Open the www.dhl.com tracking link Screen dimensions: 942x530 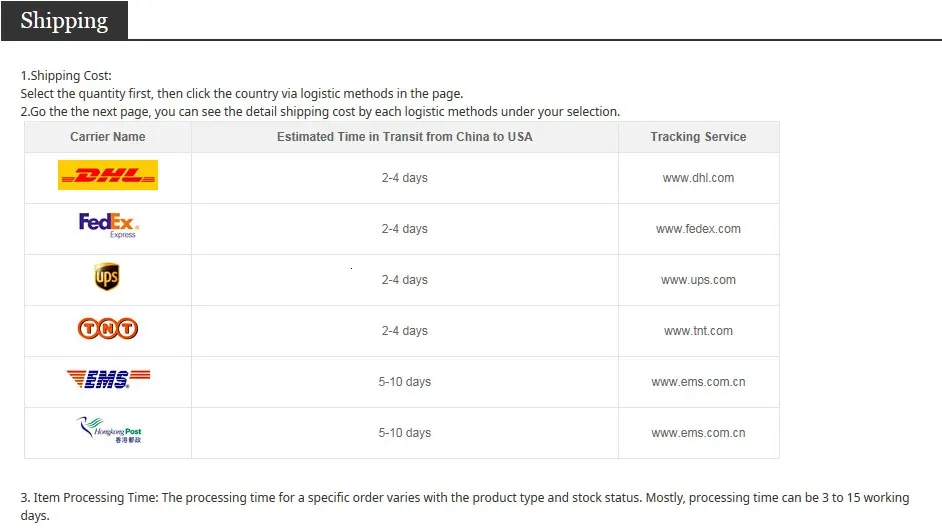click(x=698, y=178)
